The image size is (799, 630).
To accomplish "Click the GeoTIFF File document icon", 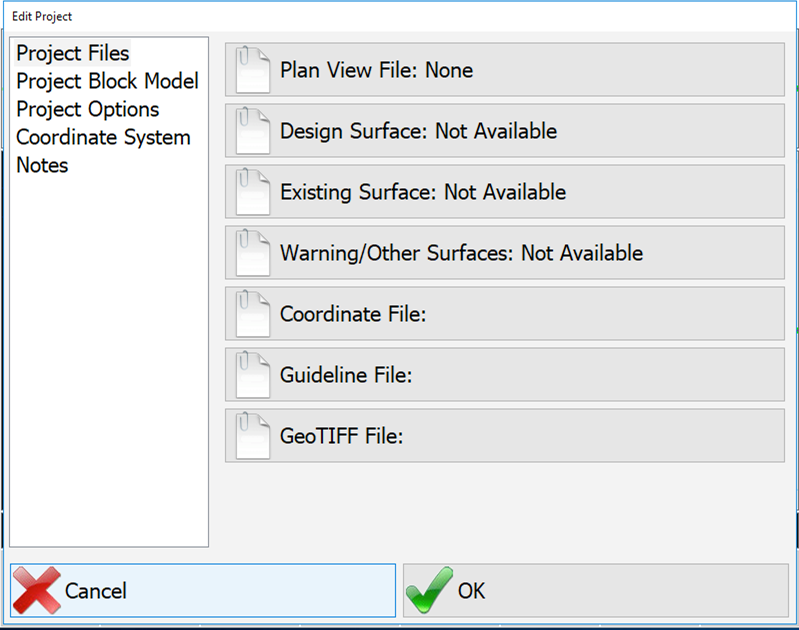I will 252,436.
